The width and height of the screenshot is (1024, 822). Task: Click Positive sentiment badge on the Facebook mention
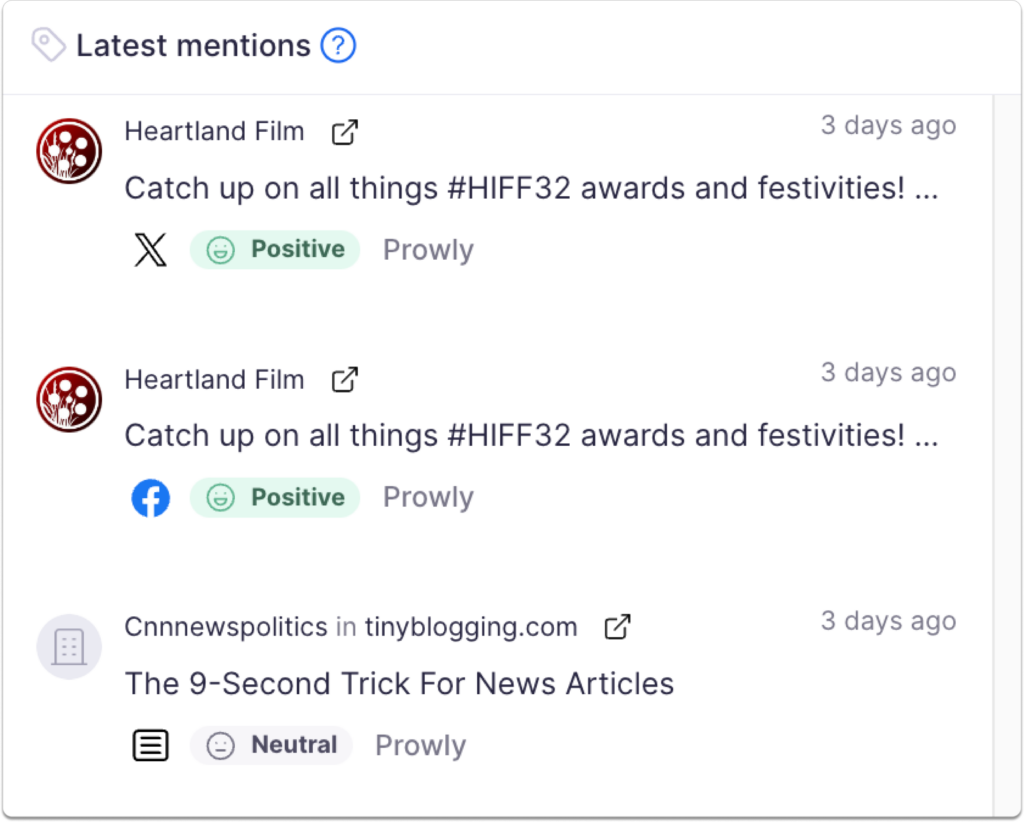tap(275, 498)
